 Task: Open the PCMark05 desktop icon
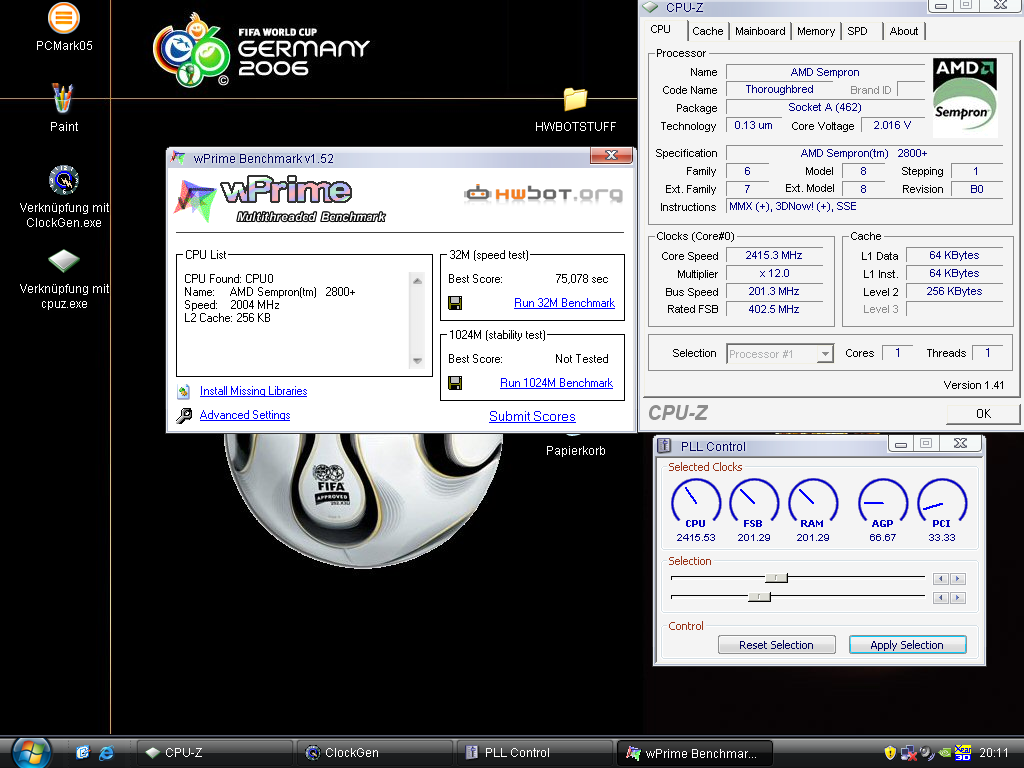coord(63,18)
